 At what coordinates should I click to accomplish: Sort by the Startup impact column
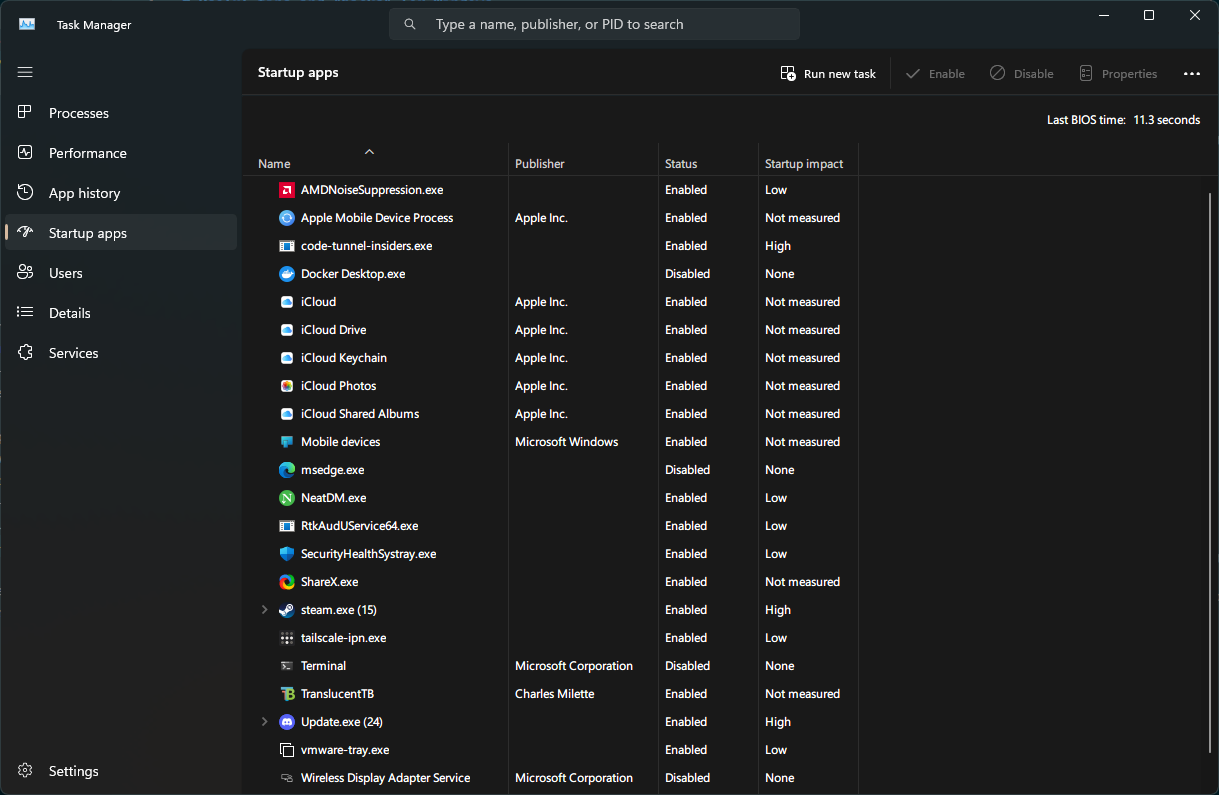(x=804, y=164)
